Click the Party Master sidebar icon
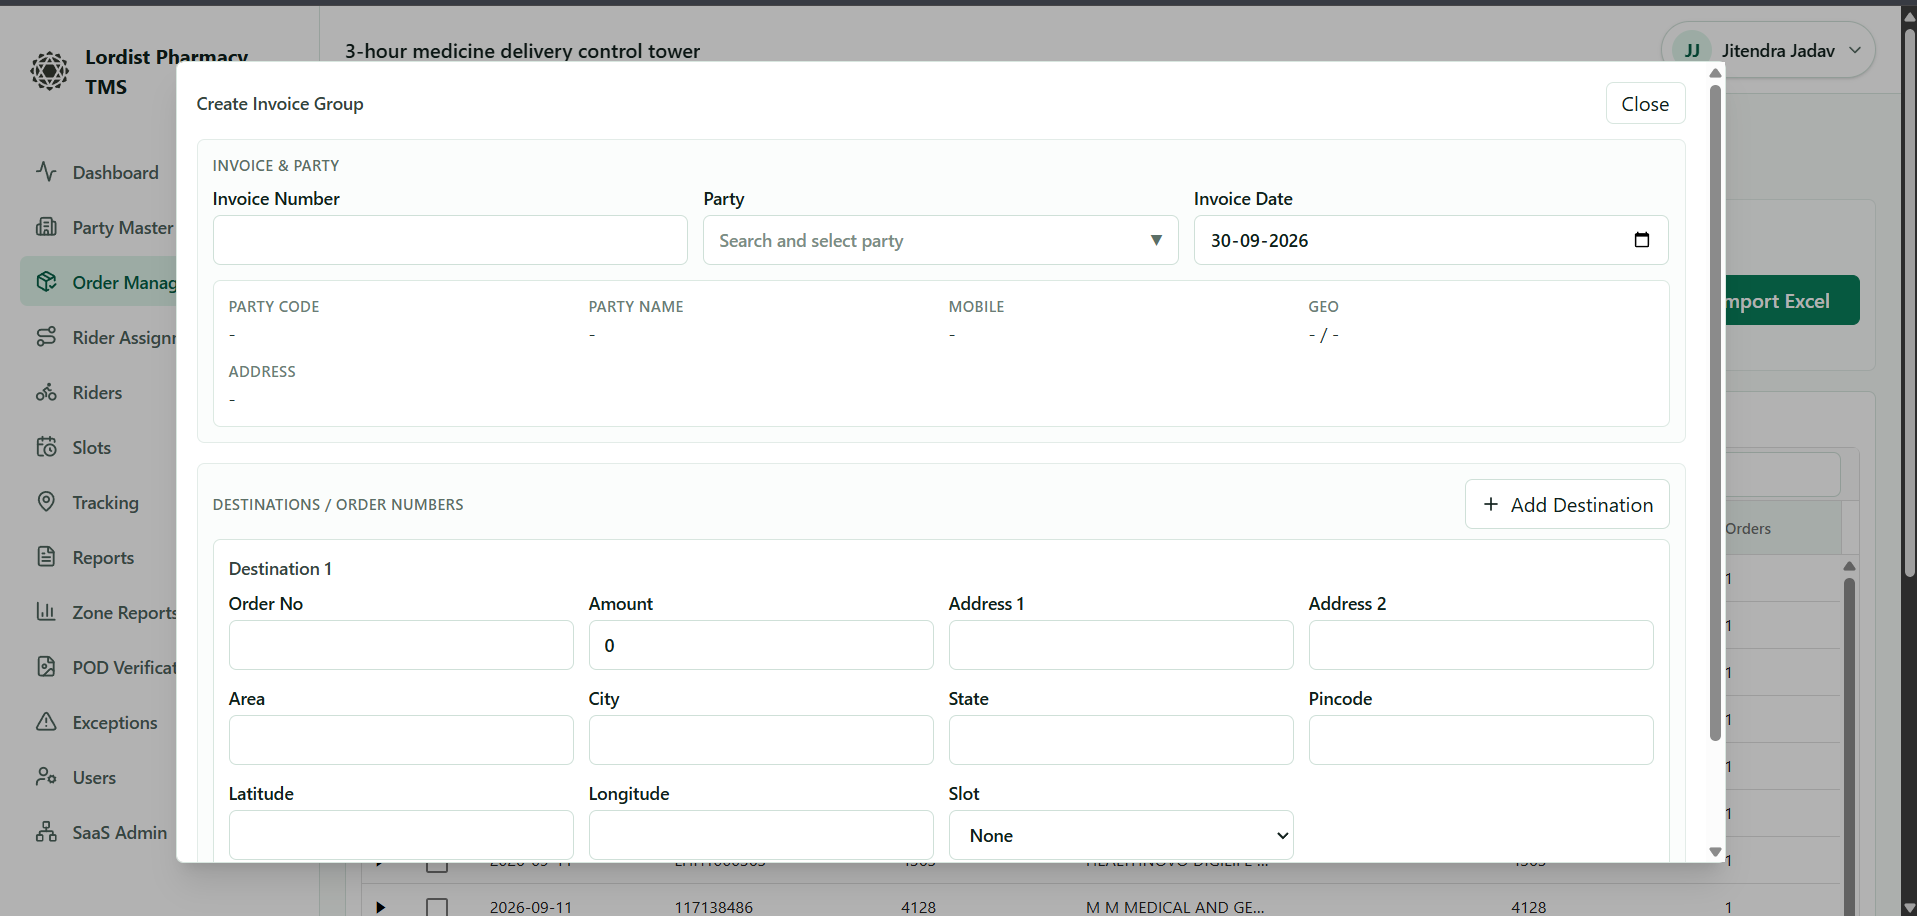The height and width of the screenshot is (916, 1917). click(46, 227)
